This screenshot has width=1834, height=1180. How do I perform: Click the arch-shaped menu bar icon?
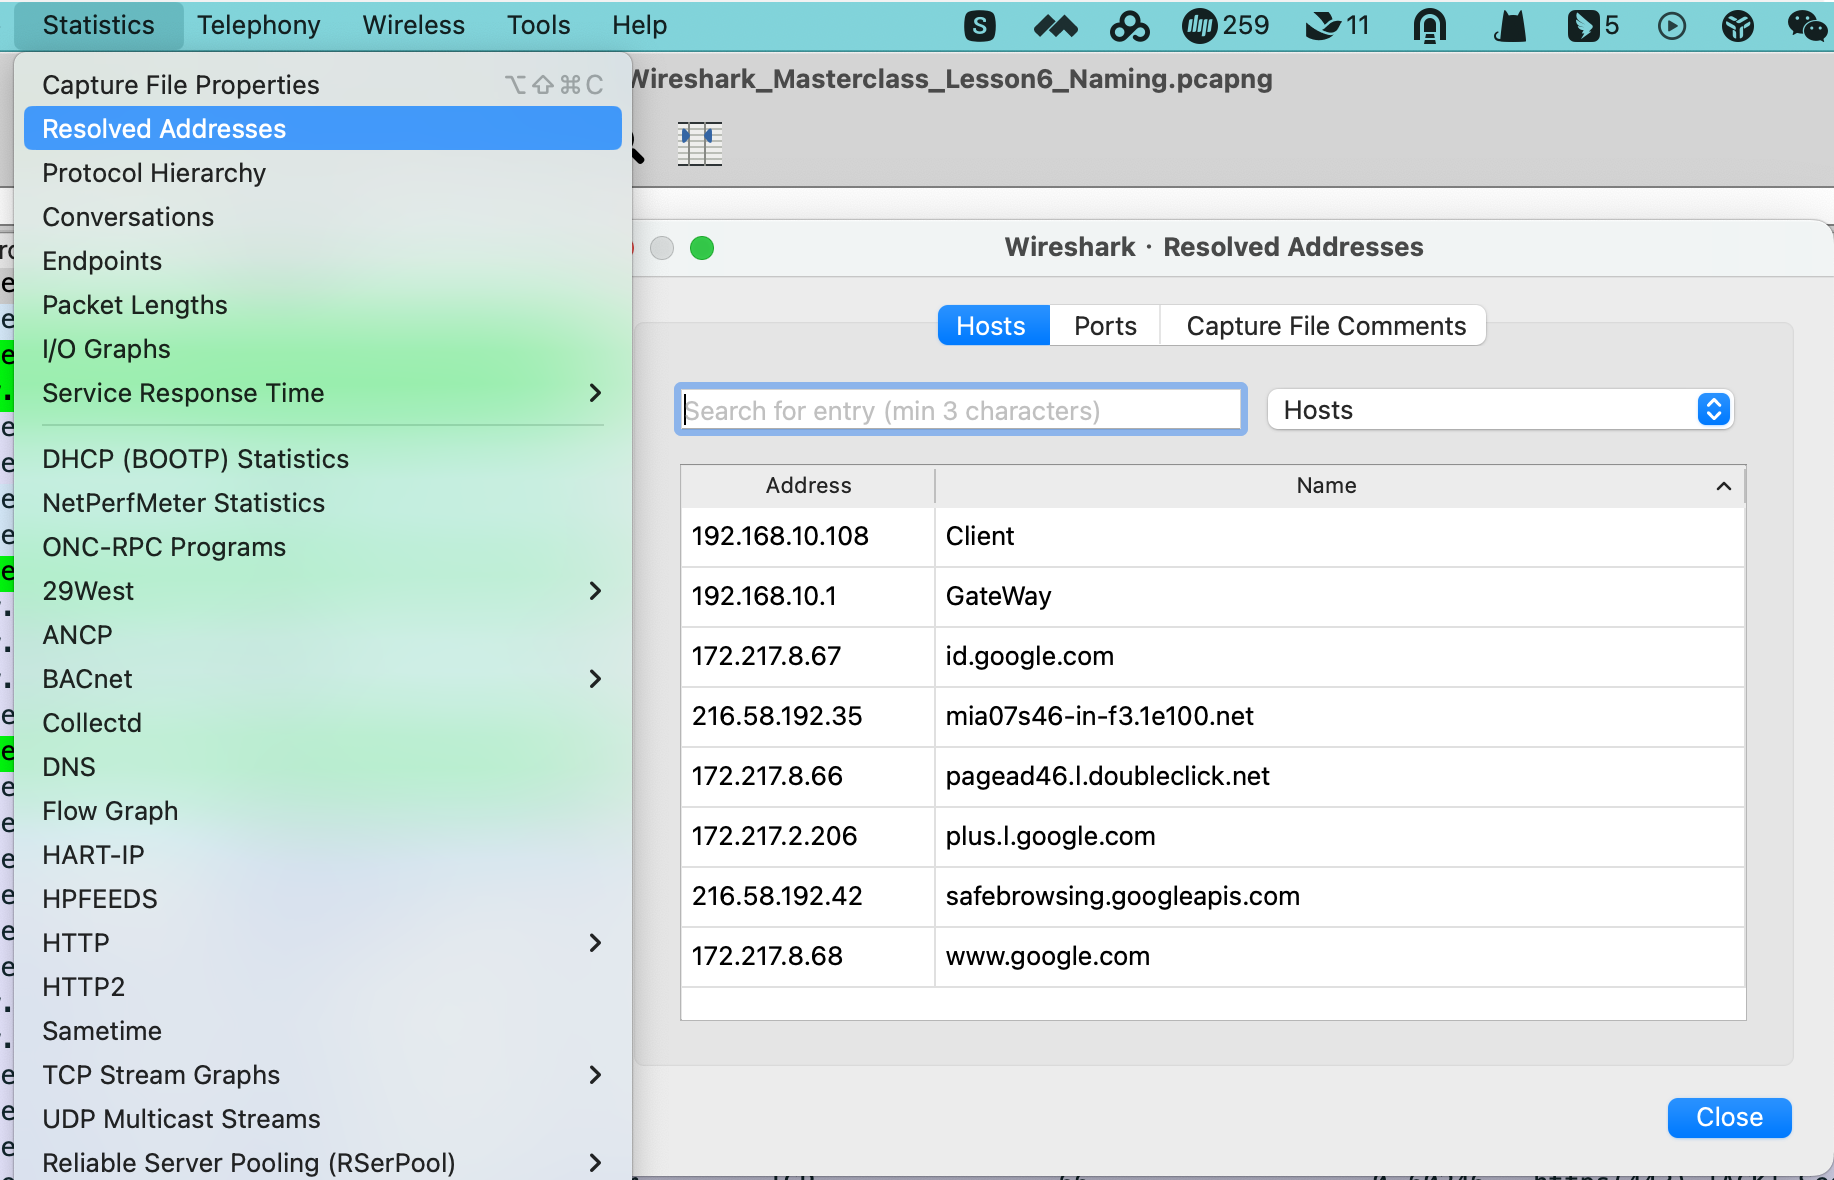pyautogui.click(x=1432, y=26)
